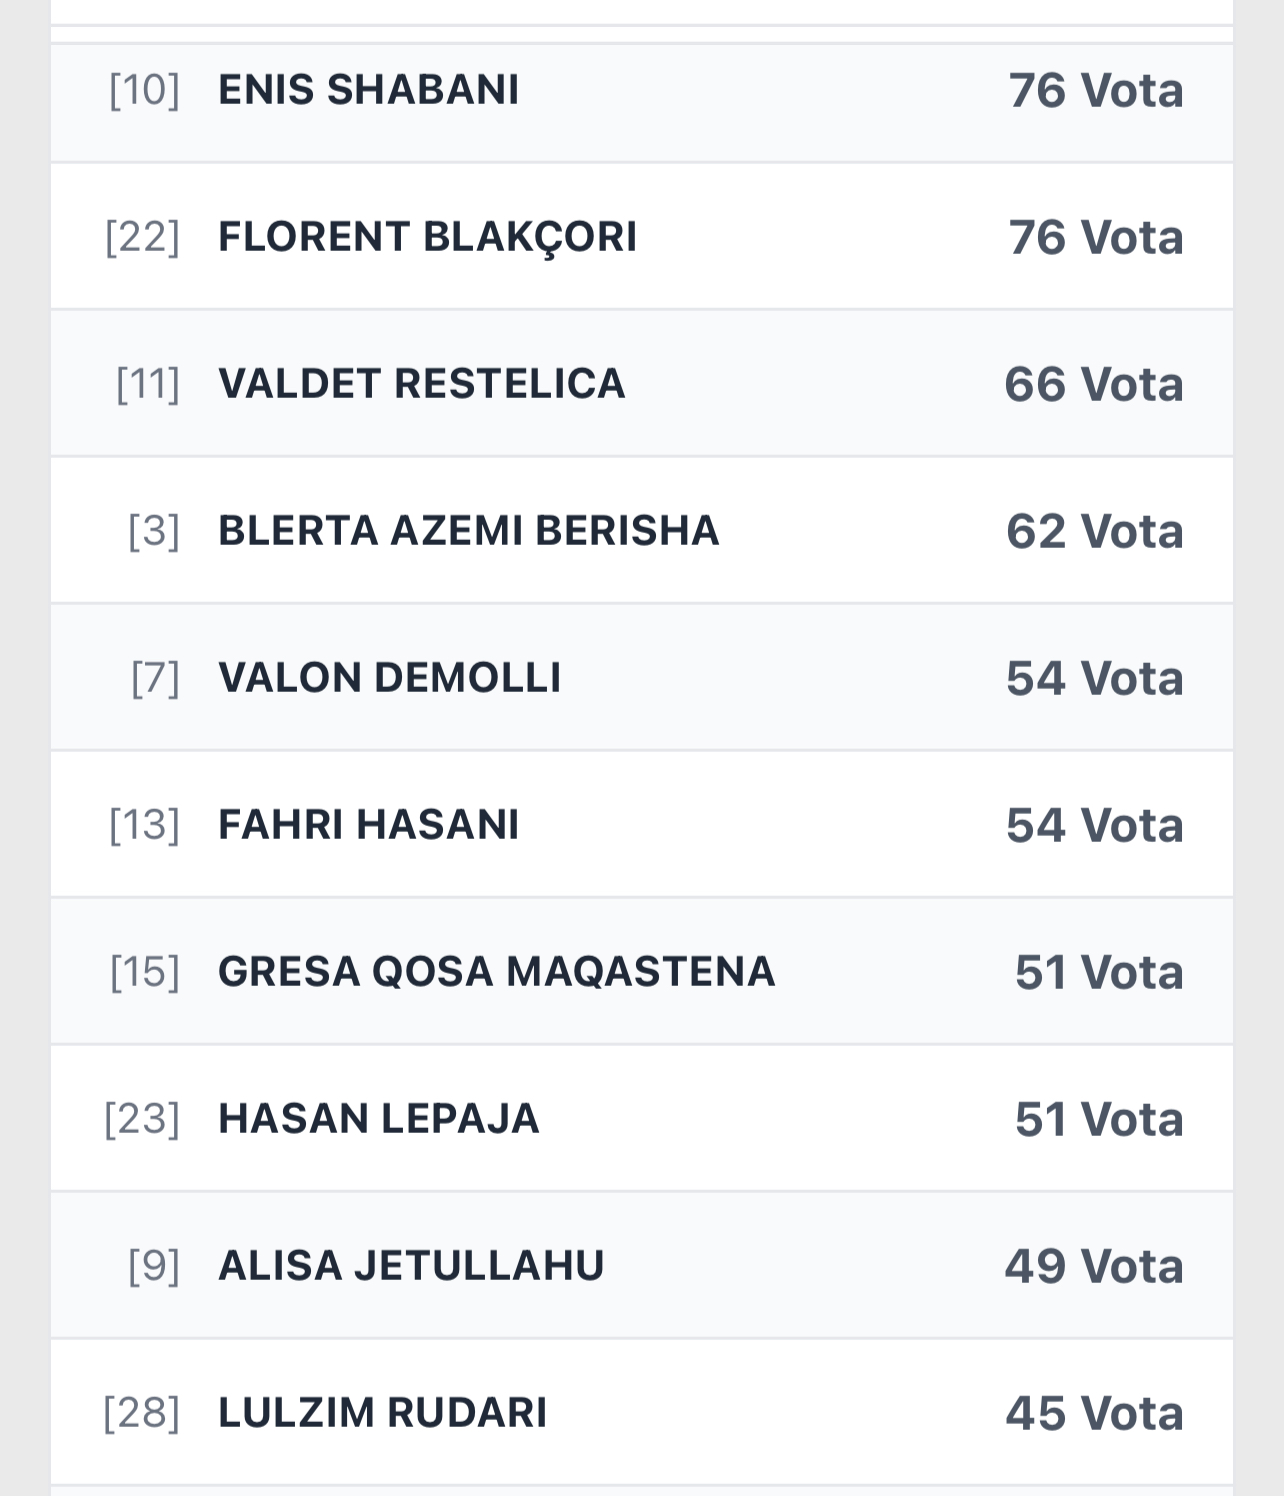Select the Fahri Hasani candidate name

click(368, 825)
